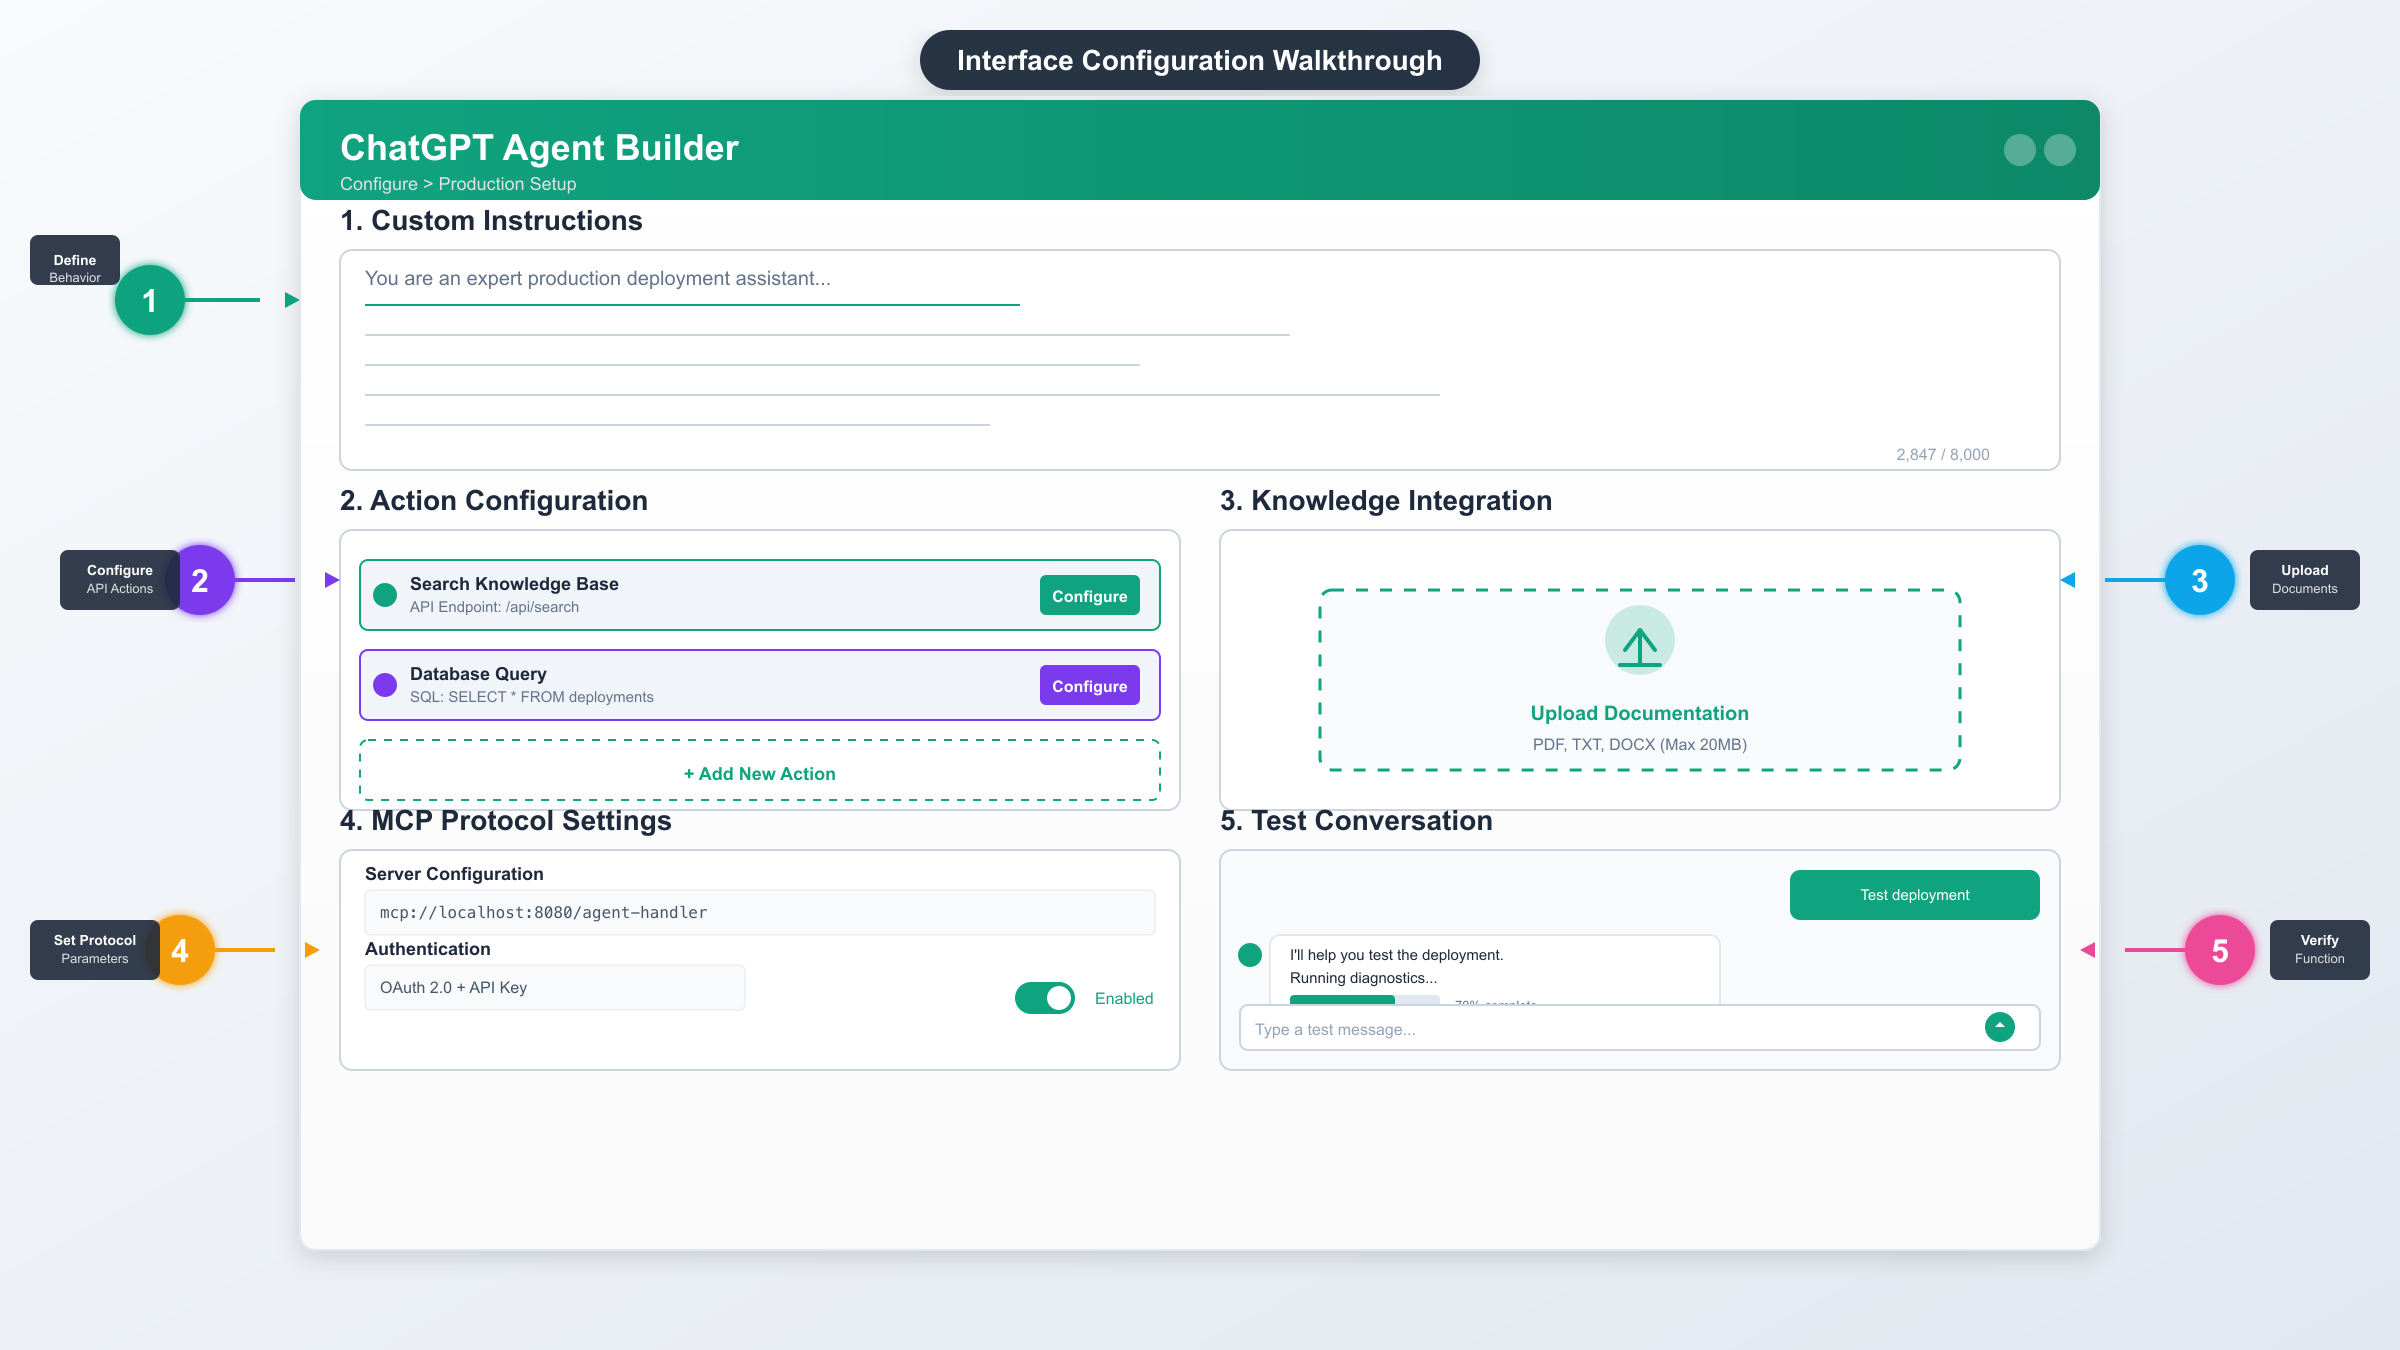Toggle the Enabled authentication switch
The height and width of the screenshot is (1350, 2400).
[x=1044, y=998]
